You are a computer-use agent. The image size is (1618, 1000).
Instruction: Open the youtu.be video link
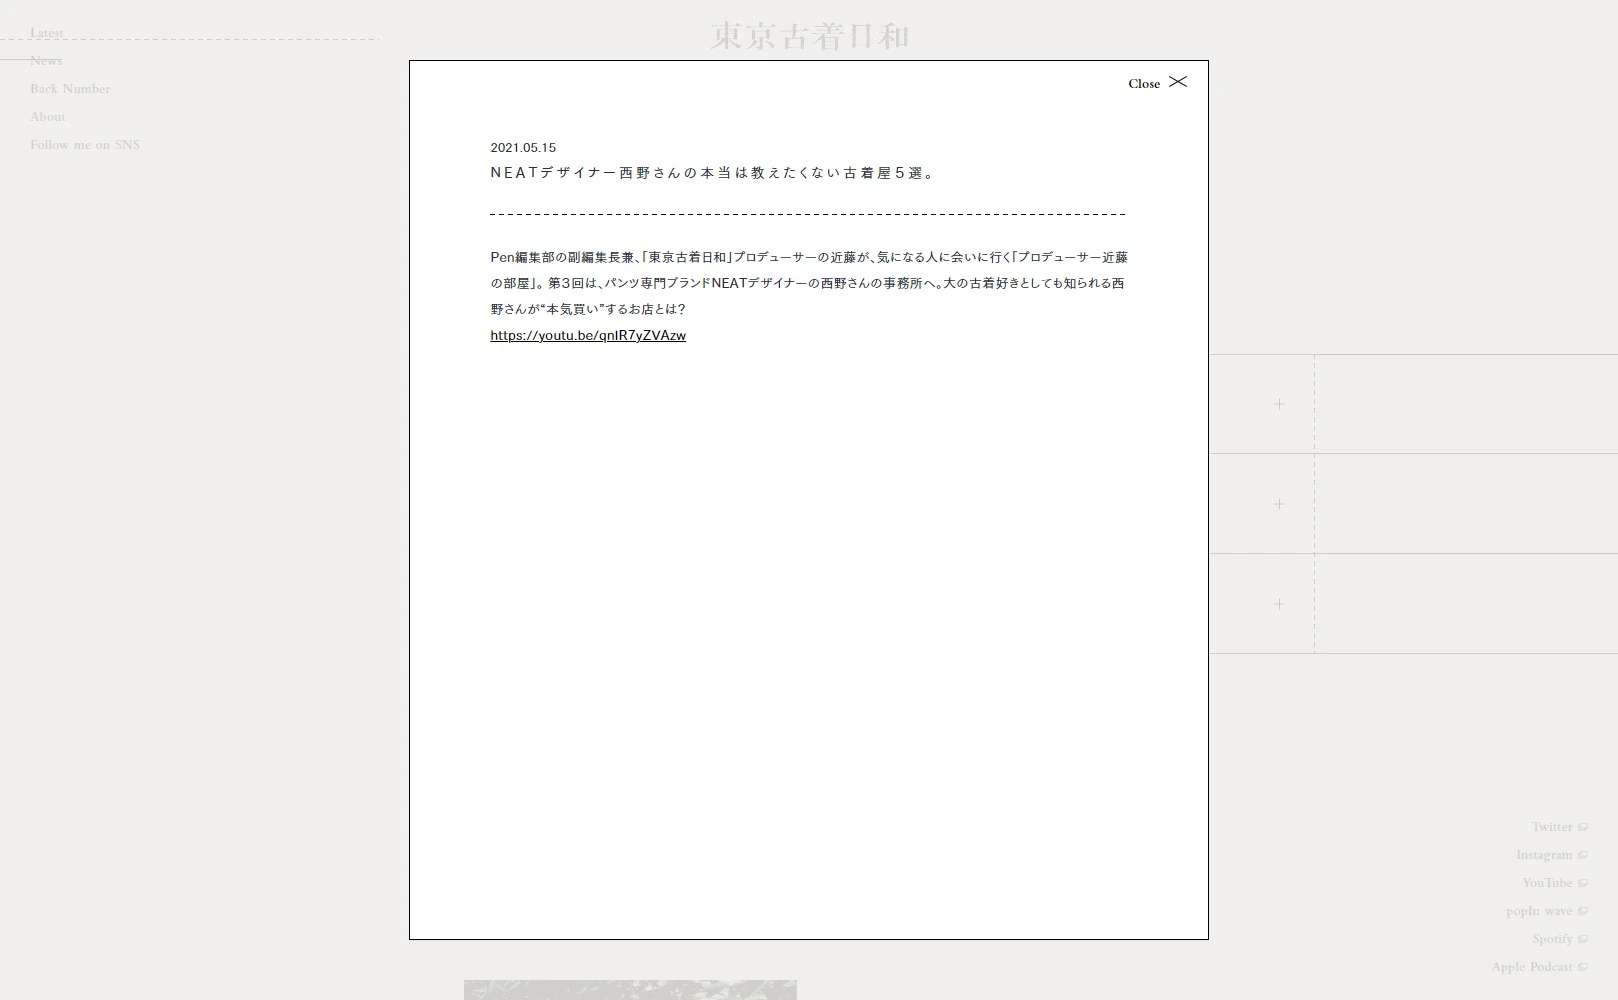(x=588, y=336)
